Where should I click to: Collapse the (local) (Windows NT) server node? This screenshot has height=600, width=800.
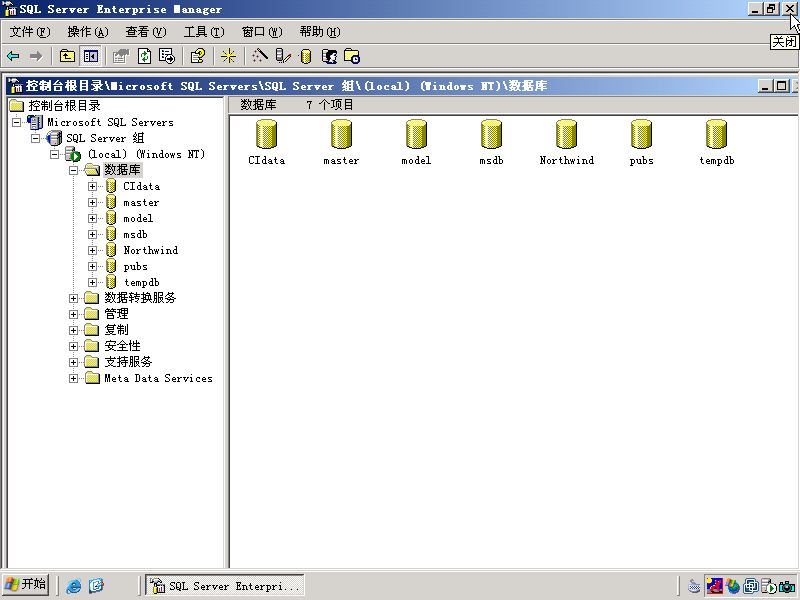click(x=54, y=154)
